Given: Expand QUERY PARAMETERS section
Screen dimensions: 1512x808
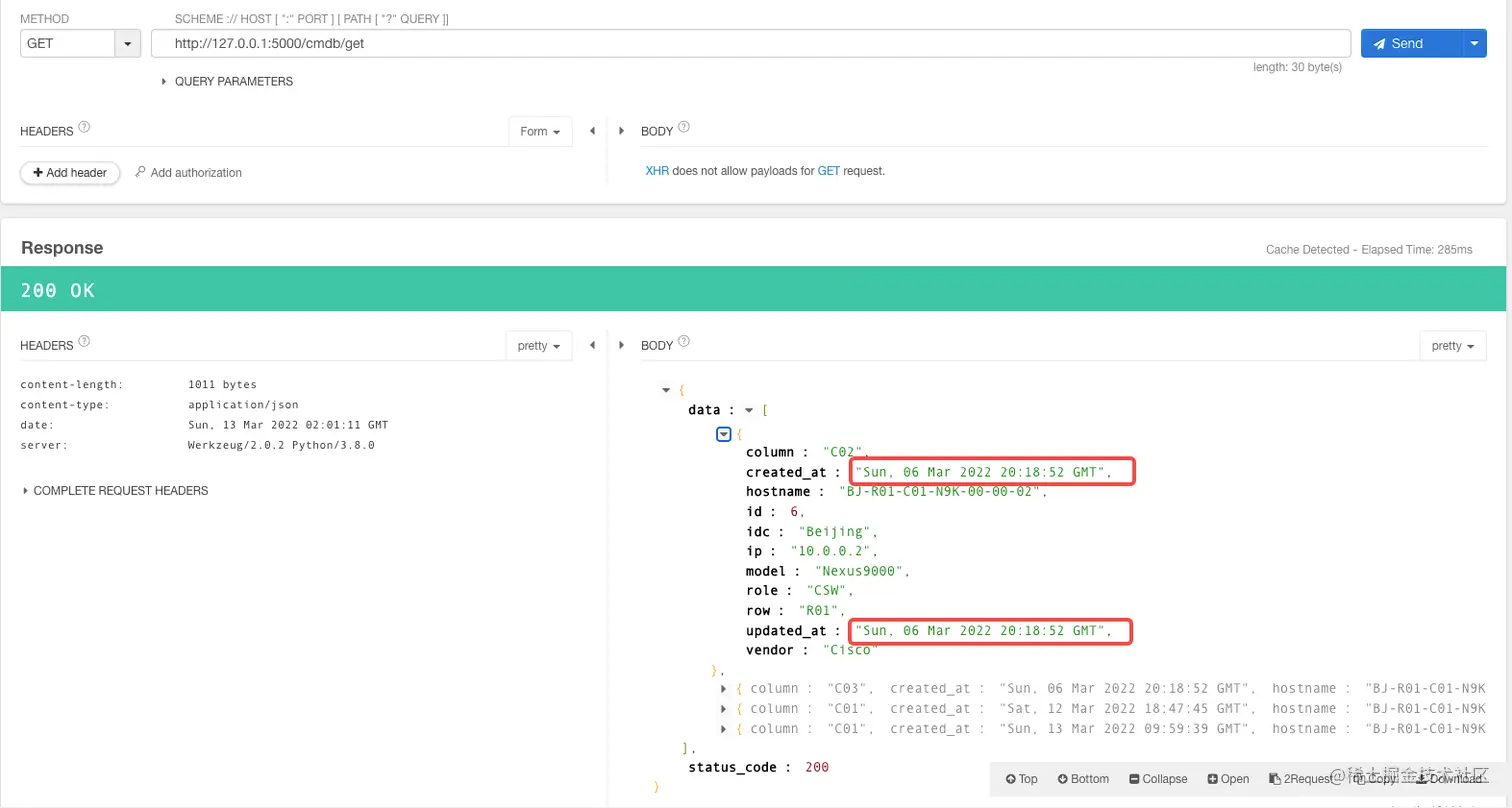Looking at the screenshot, I should click(227, 82).
